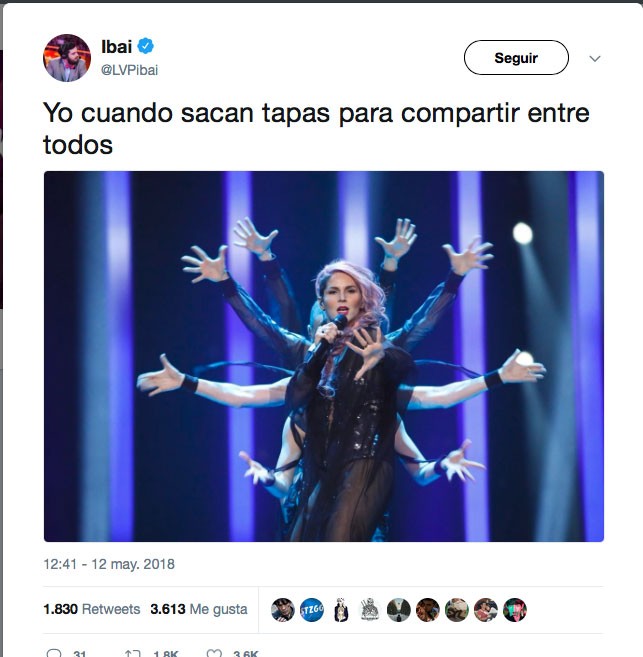This screenshot has width=643, height=657.
Task: Open the tweet options chevron dropdown
Action: click(x=595, y=59)
